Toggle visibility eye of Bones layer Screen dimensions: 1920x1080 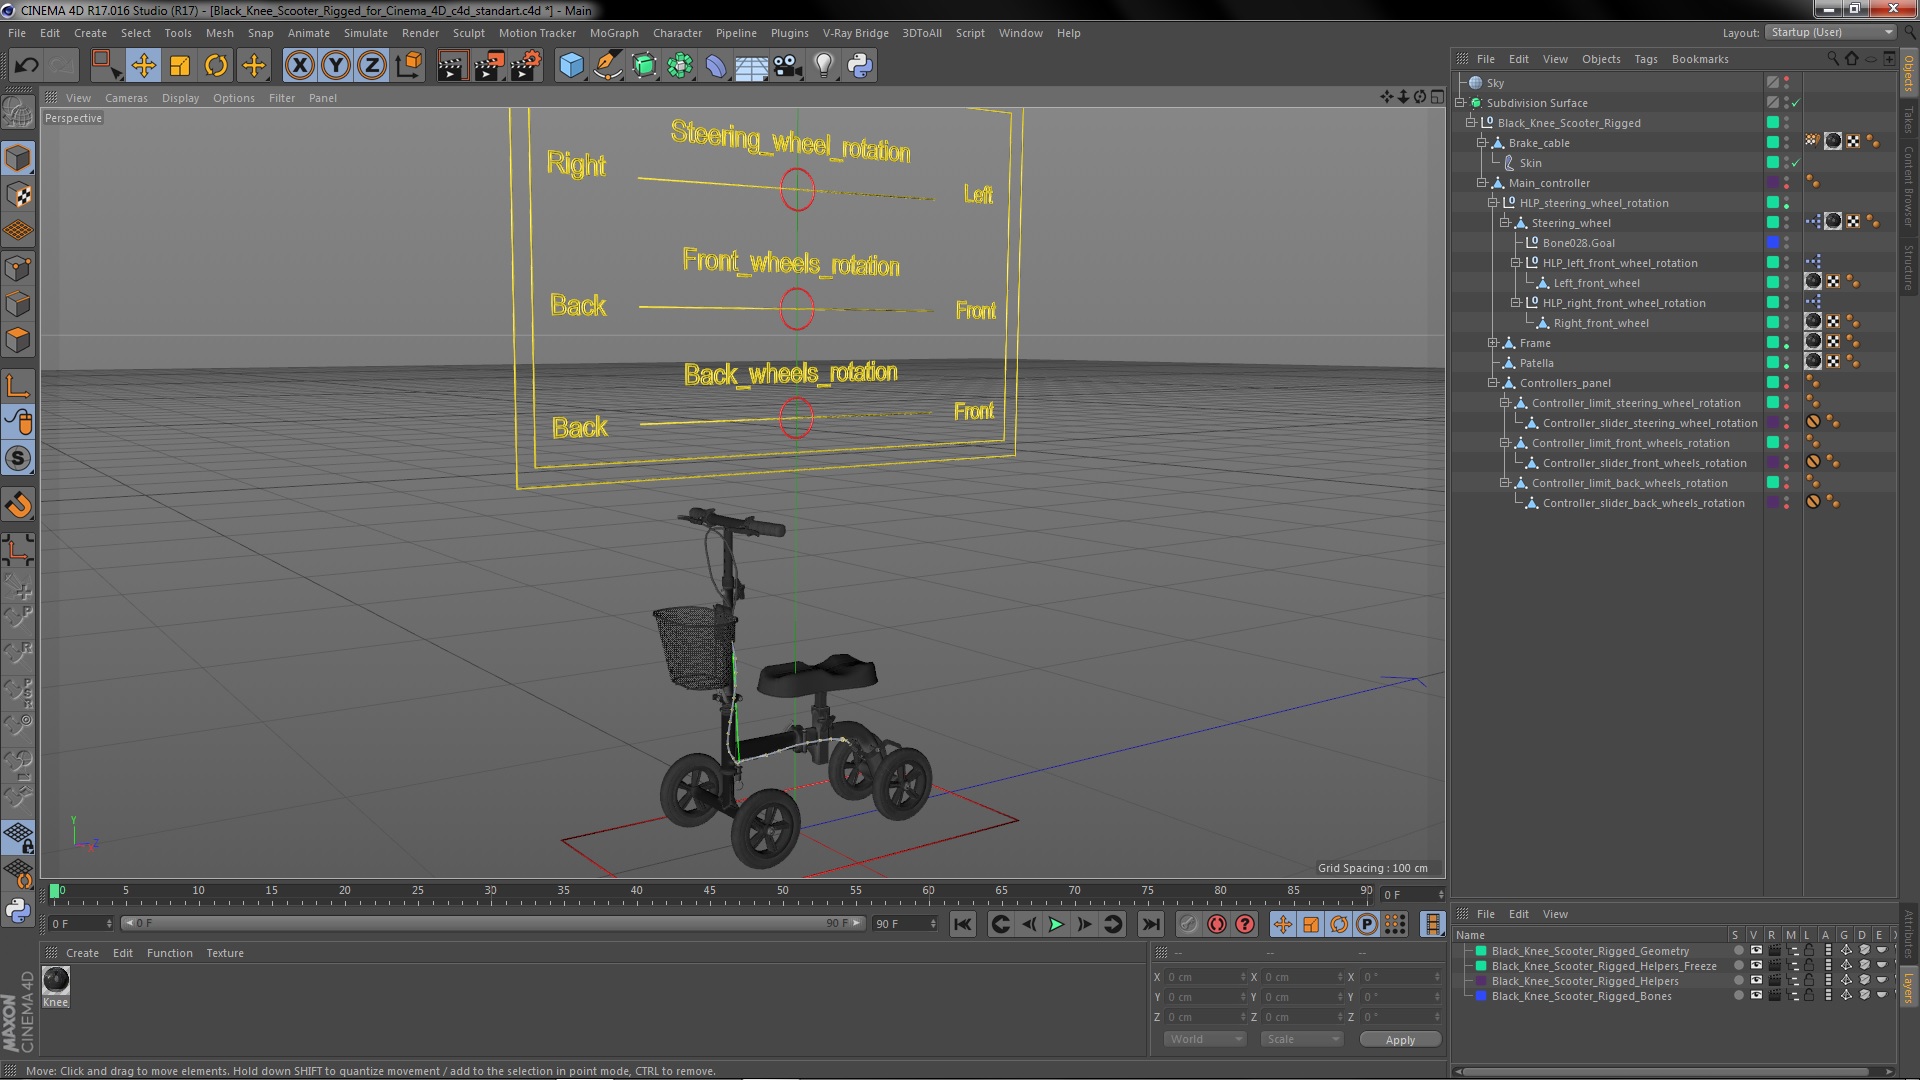1755,997
